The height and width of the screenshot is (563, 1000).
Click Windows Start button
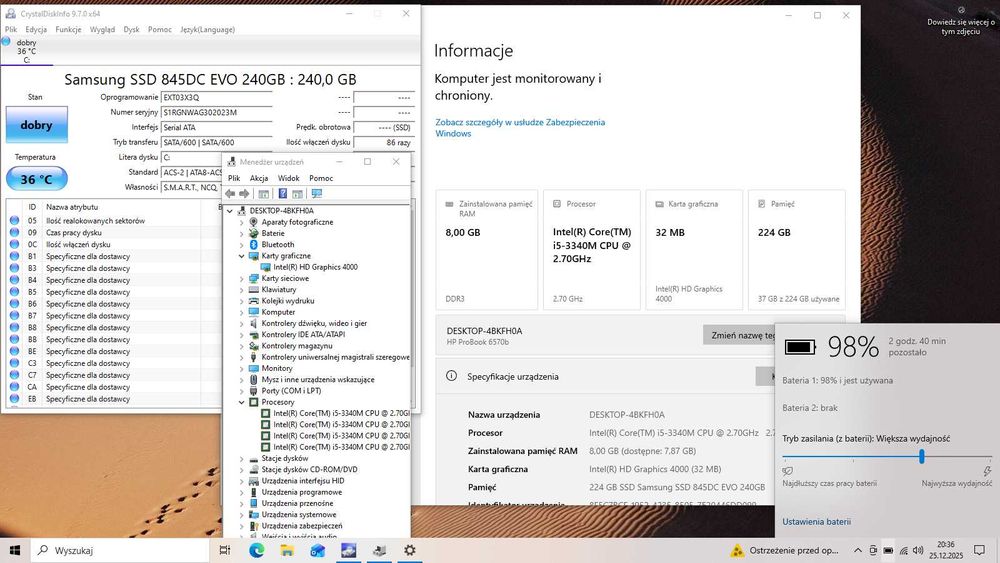(15, 550)
